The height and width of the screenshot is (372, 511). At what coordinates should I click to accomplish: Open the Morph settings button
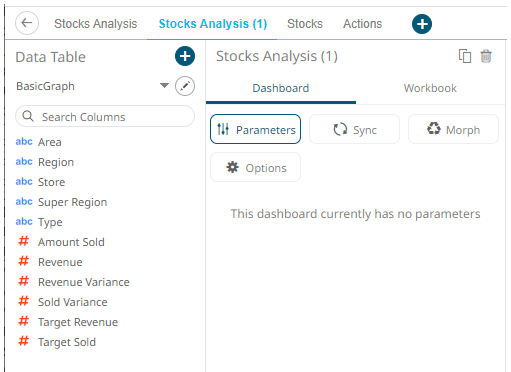point(453,129)
